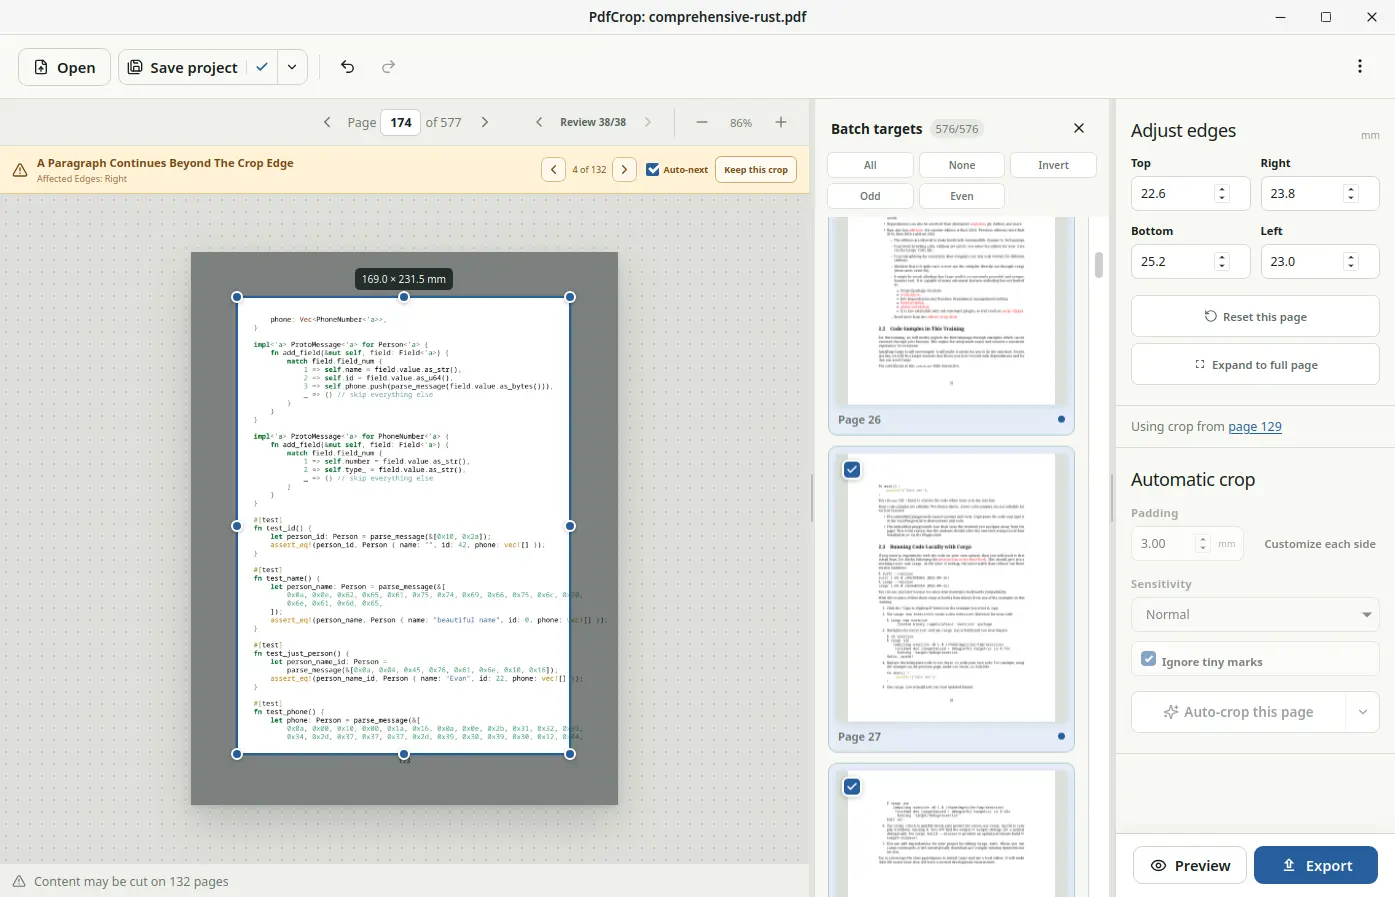Viewport: 1395px width, 897px height.
Task: Click the Top edge stepper arrows
Action: (1222, 194)
